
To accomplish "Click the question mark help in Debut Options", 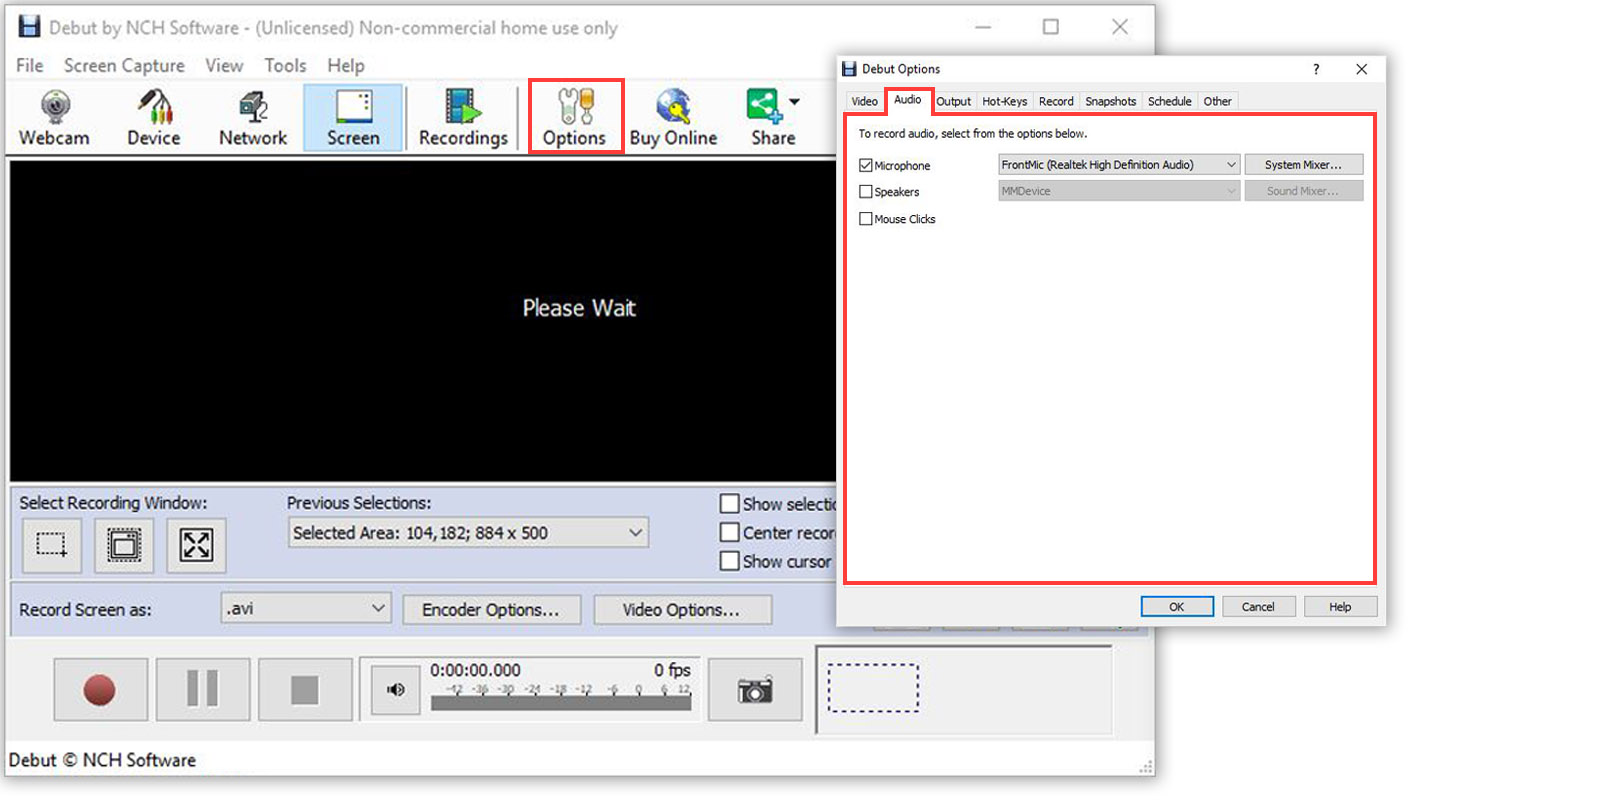I will pos(1316,69).
